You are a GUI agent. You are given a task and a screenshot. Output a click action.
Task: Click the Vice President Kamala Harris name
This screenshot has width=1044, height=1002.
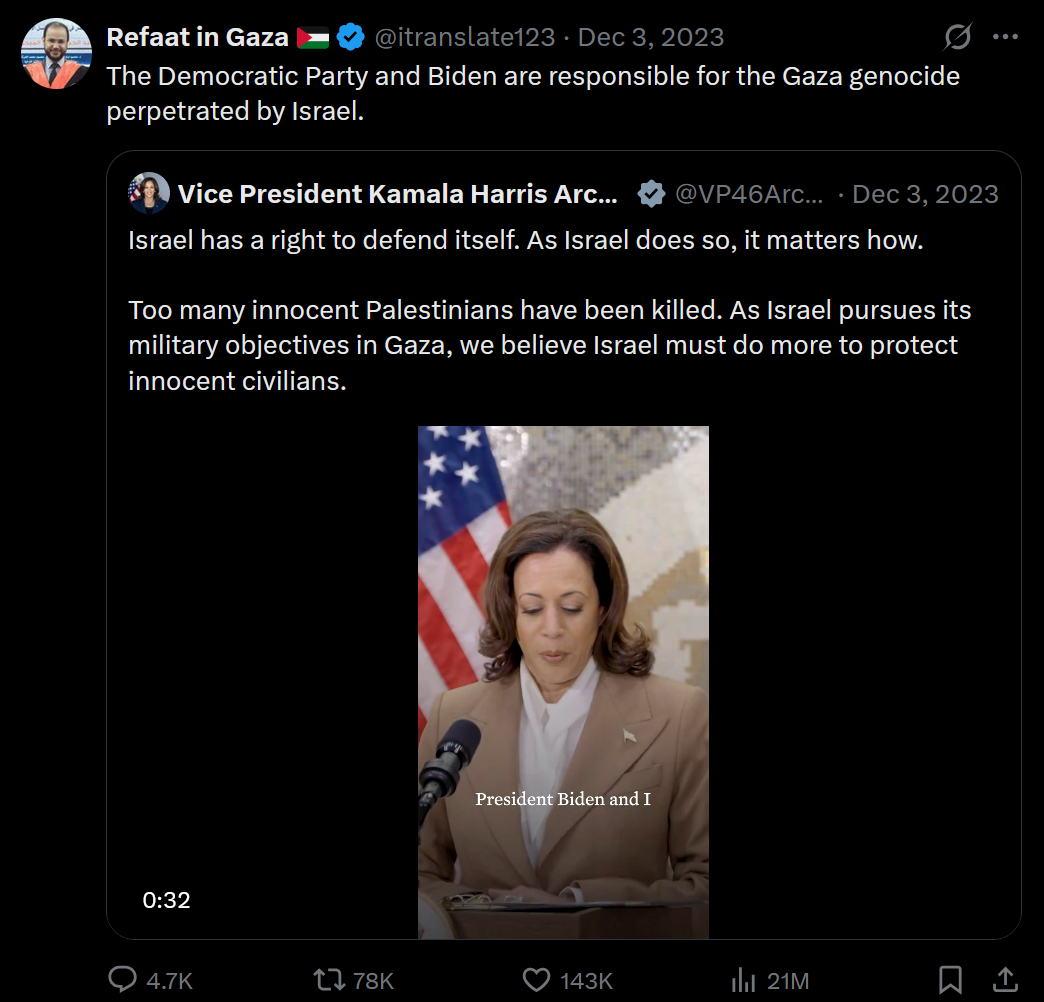click(x=397, y=194)
